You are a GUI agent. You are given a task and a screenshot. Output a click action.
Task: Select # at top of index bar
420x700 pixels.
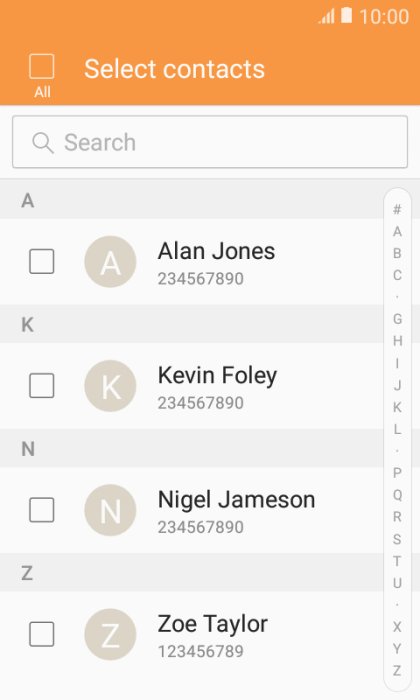(x=397, y=209)
